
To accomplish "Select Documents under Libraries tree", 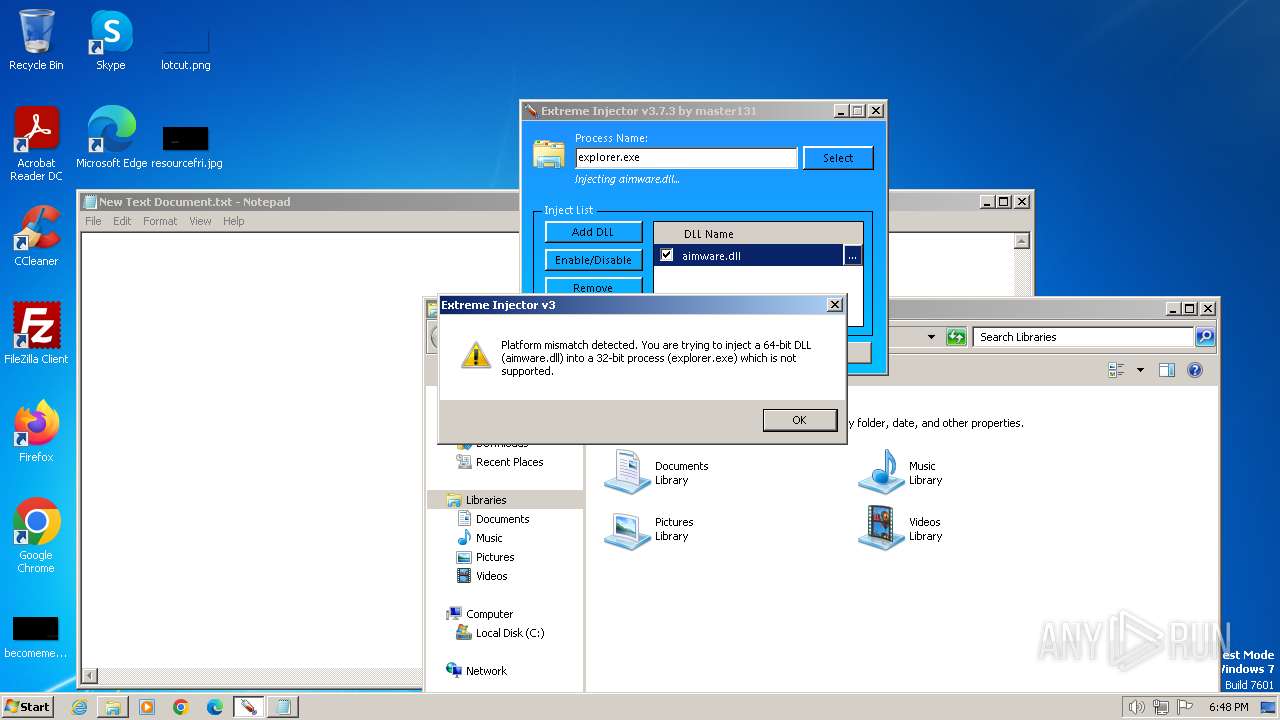I will pos(502,519).
